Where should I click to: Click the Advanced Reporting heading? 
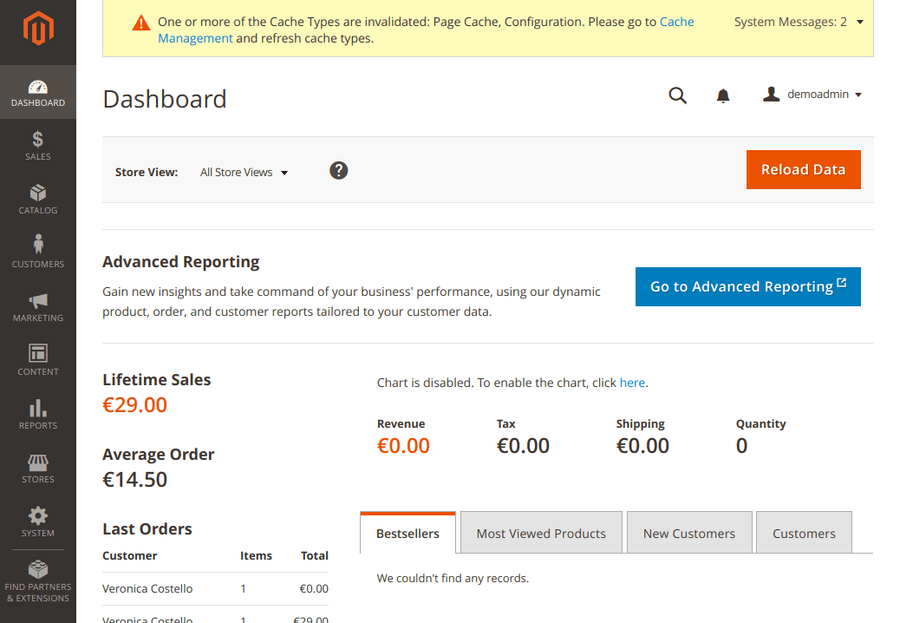[181, 262]
